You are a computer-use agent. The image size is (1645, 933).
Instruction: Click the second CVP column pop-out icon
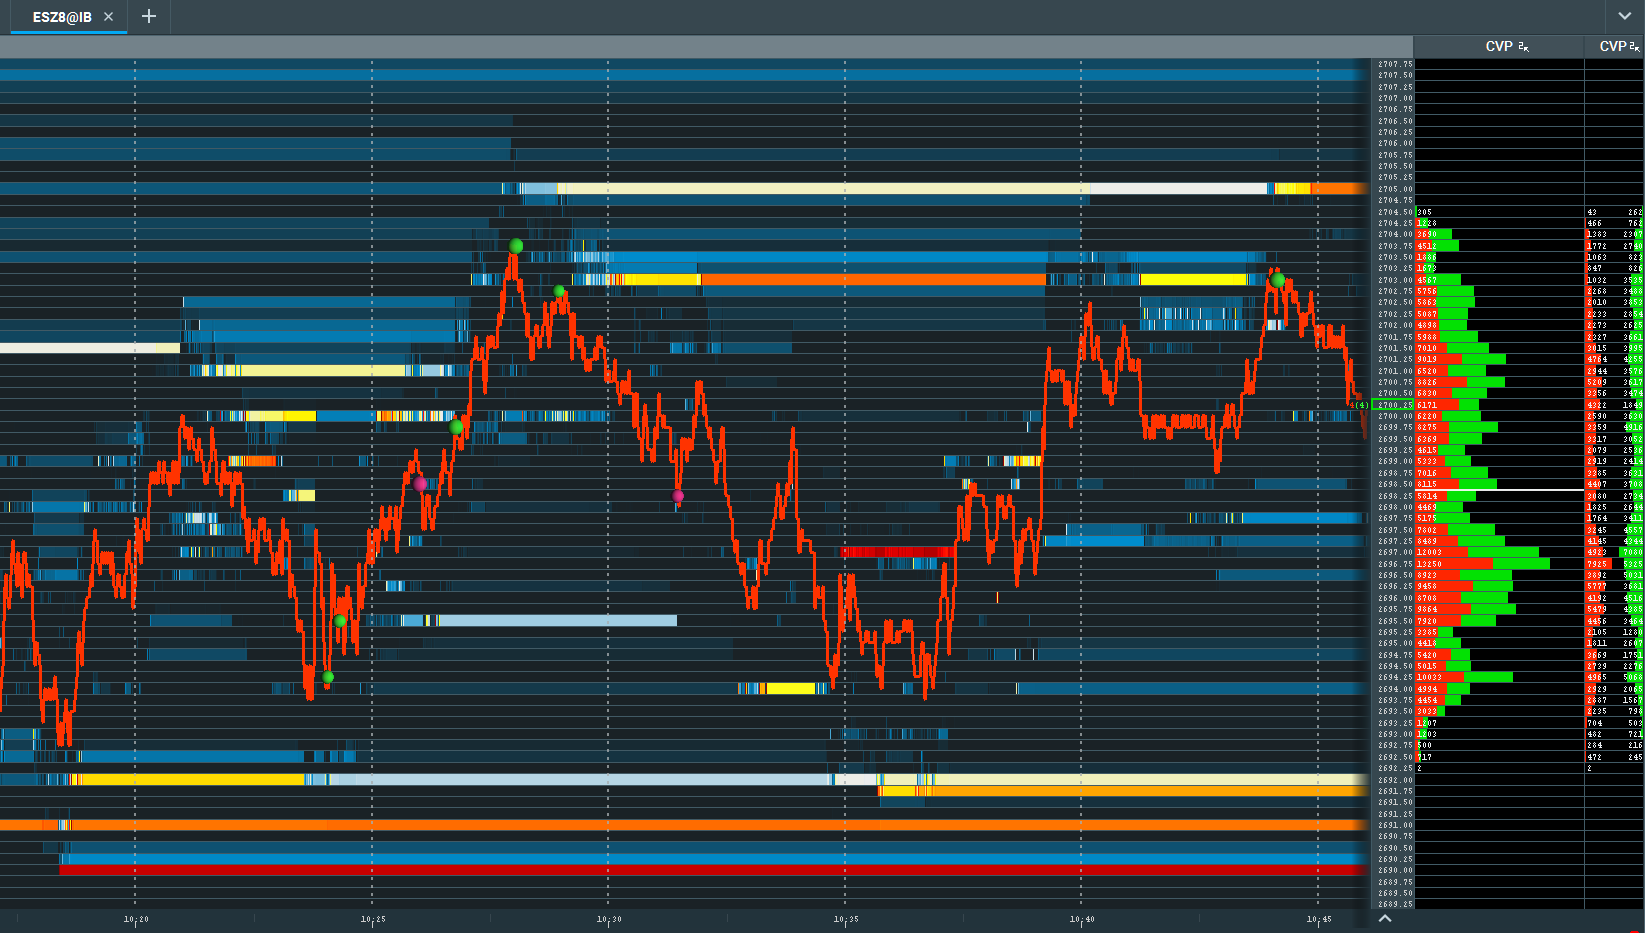1634,47
